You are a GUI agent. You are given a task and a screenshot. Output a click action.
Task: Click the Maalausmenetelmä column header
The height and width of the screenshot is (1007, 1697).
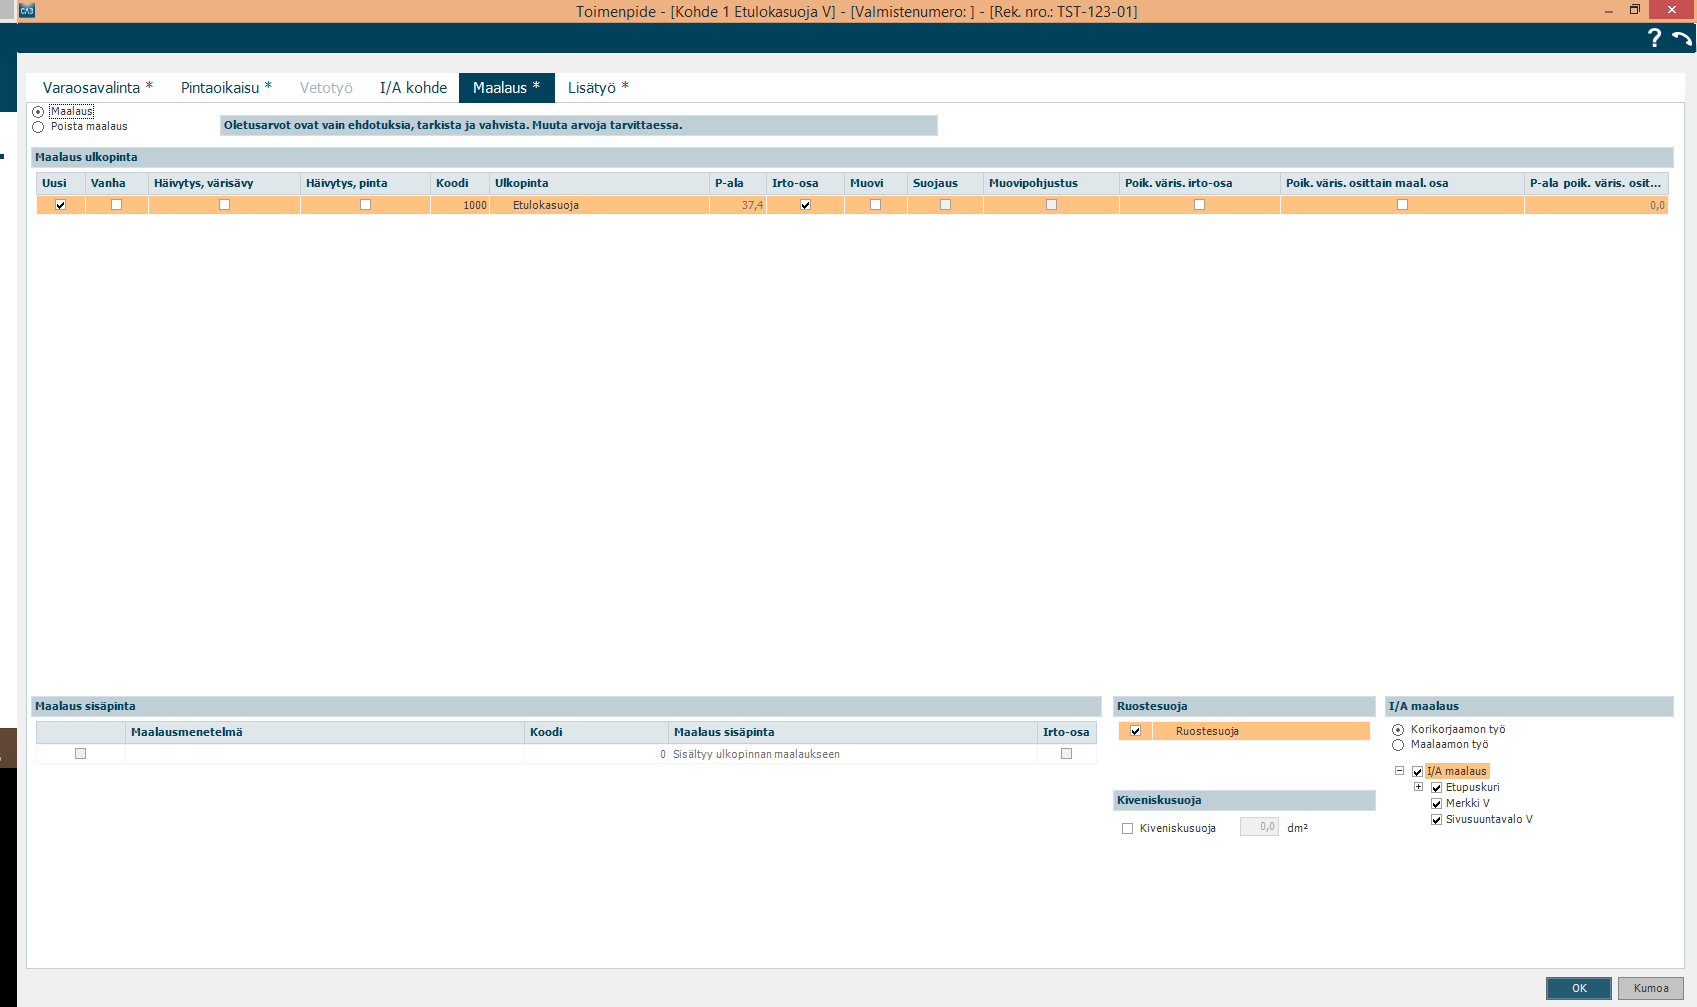point(325,732)
